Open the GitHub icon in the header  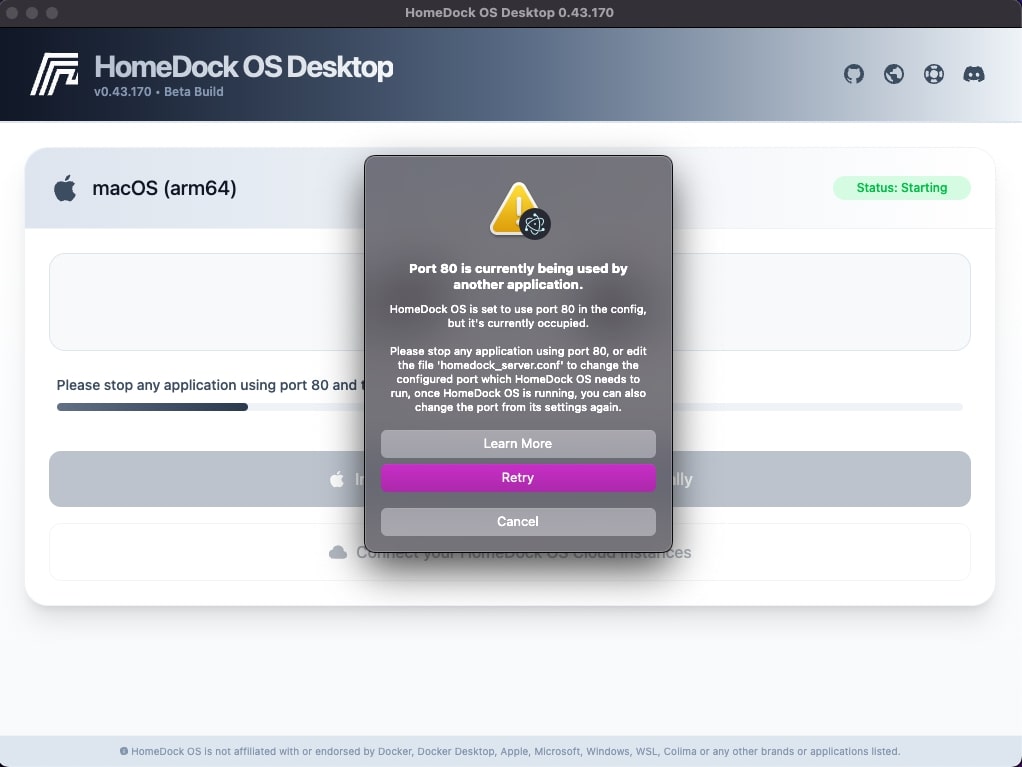853,74
